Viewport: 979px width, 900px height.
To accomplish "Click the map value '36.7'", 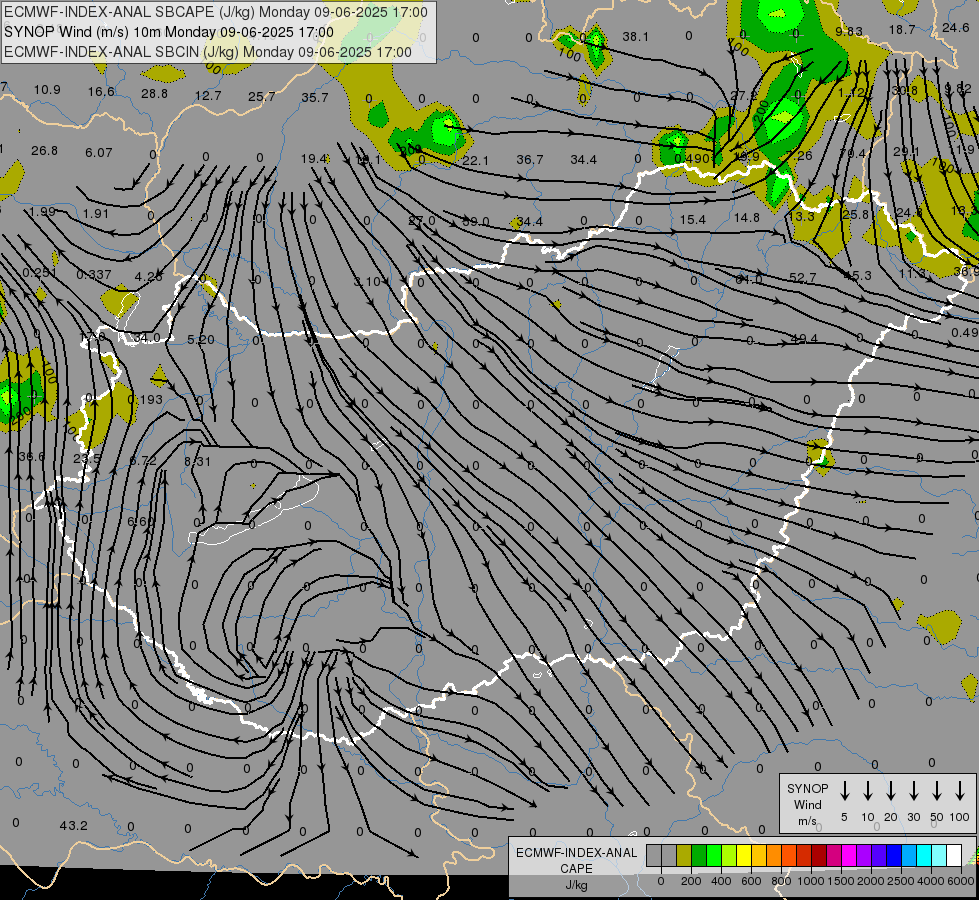I will coord(529,160).
